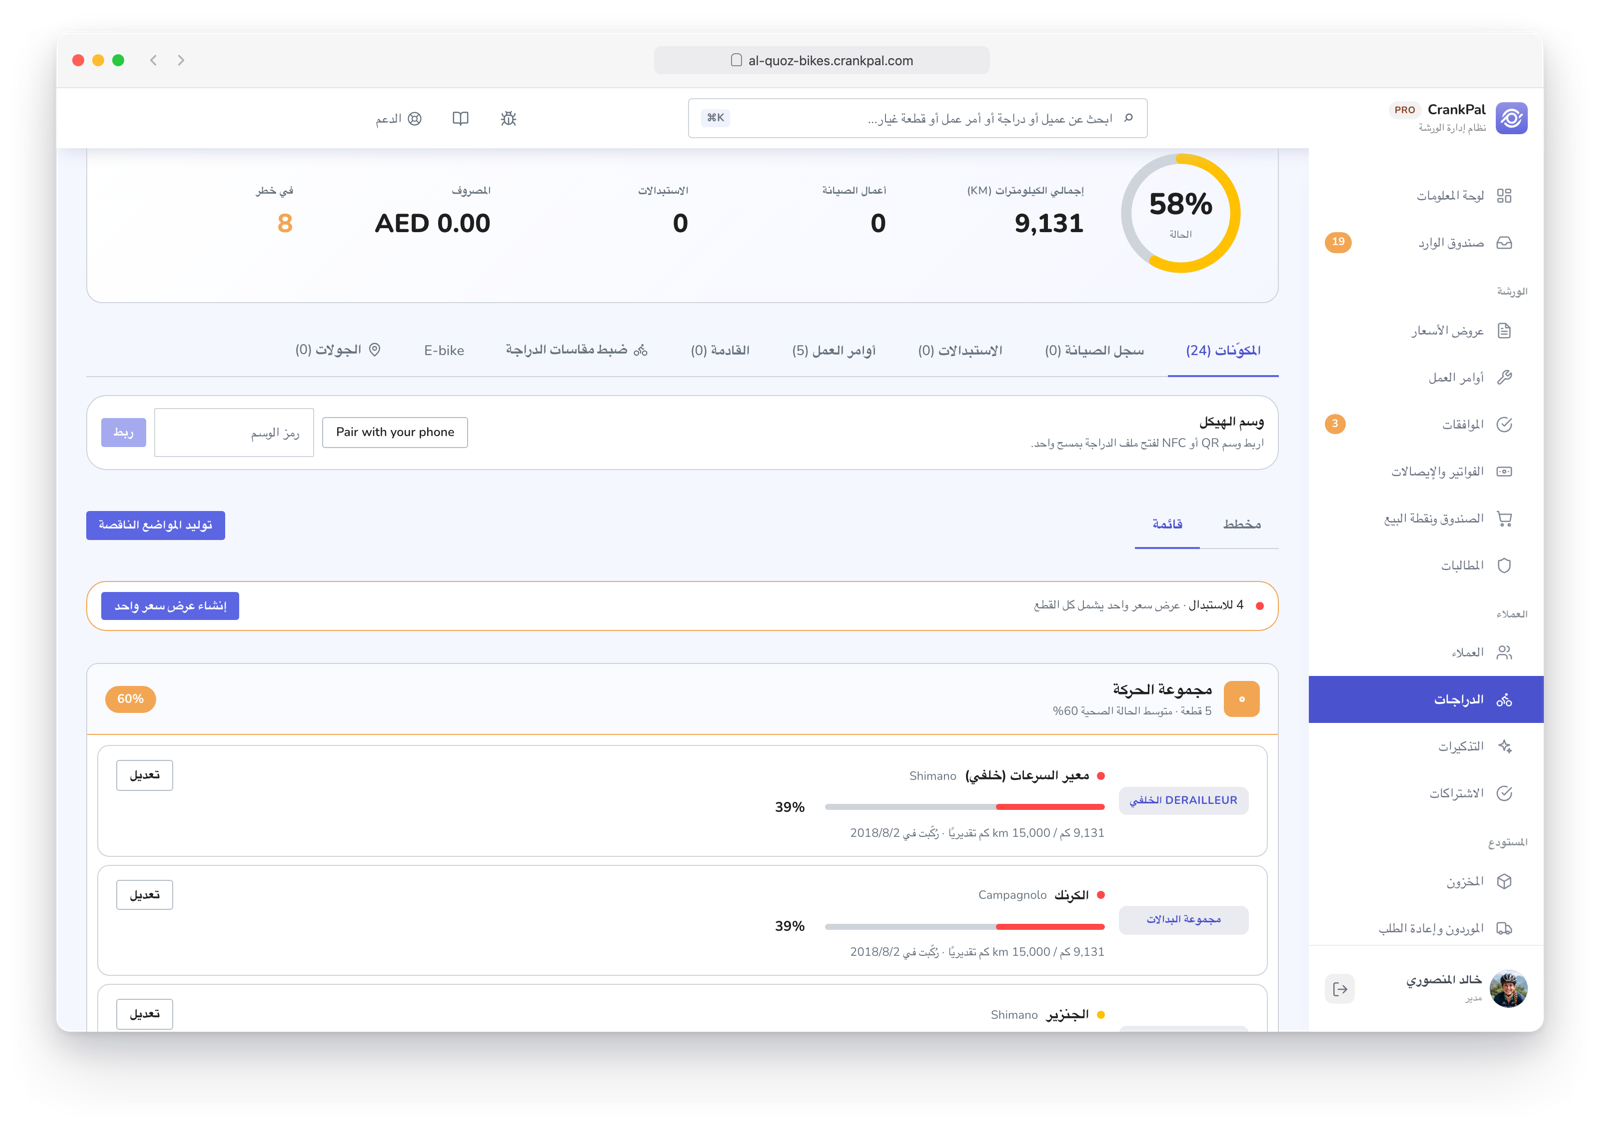Go back with browser back arrow
The image size is (1600, 1131).
tap(153, 60)
